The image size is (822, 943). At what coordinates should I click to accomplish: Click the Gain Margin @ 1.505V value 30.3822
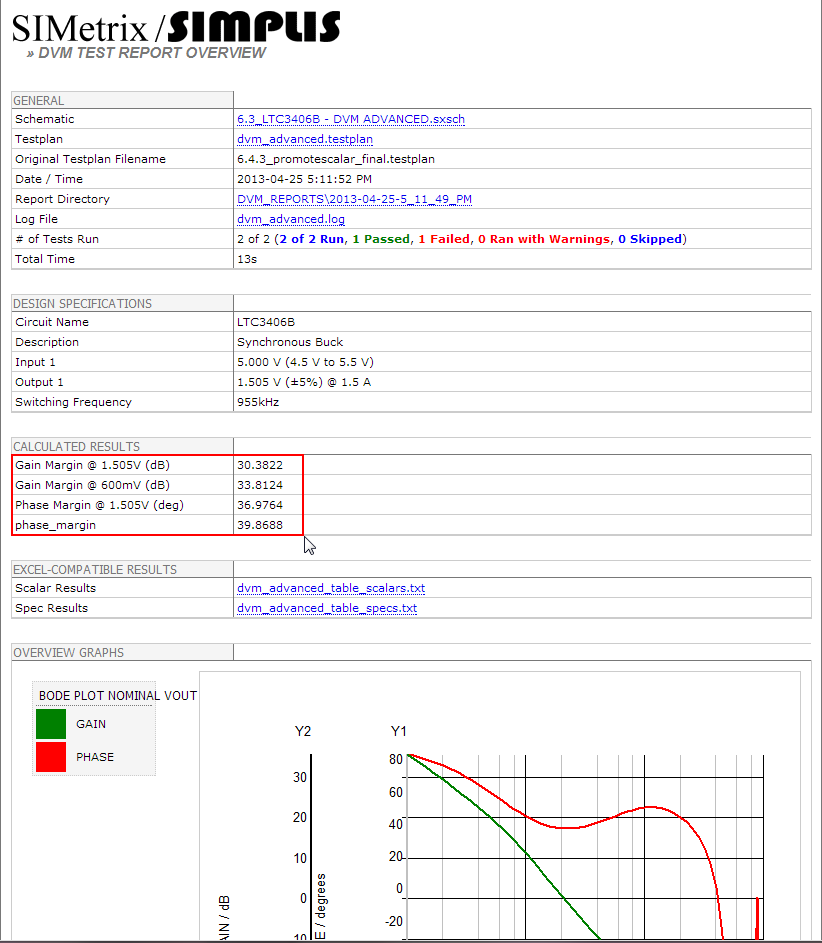(260, 465)
